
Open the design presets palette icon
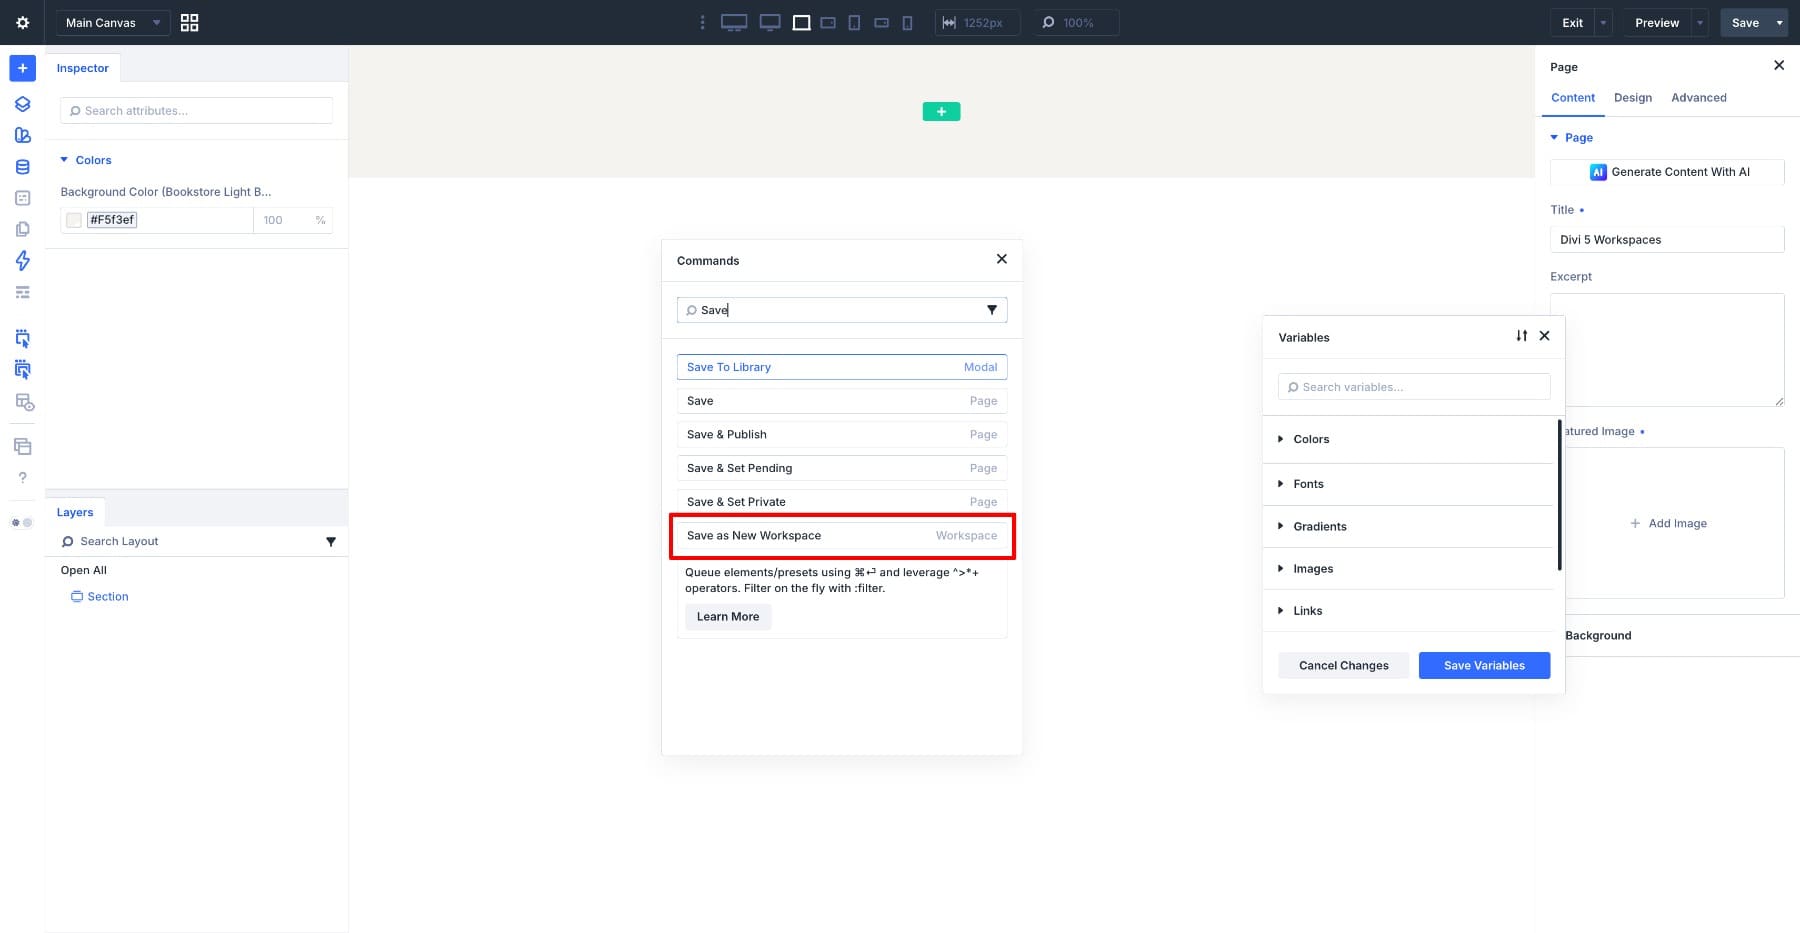(x=22, y=135)
